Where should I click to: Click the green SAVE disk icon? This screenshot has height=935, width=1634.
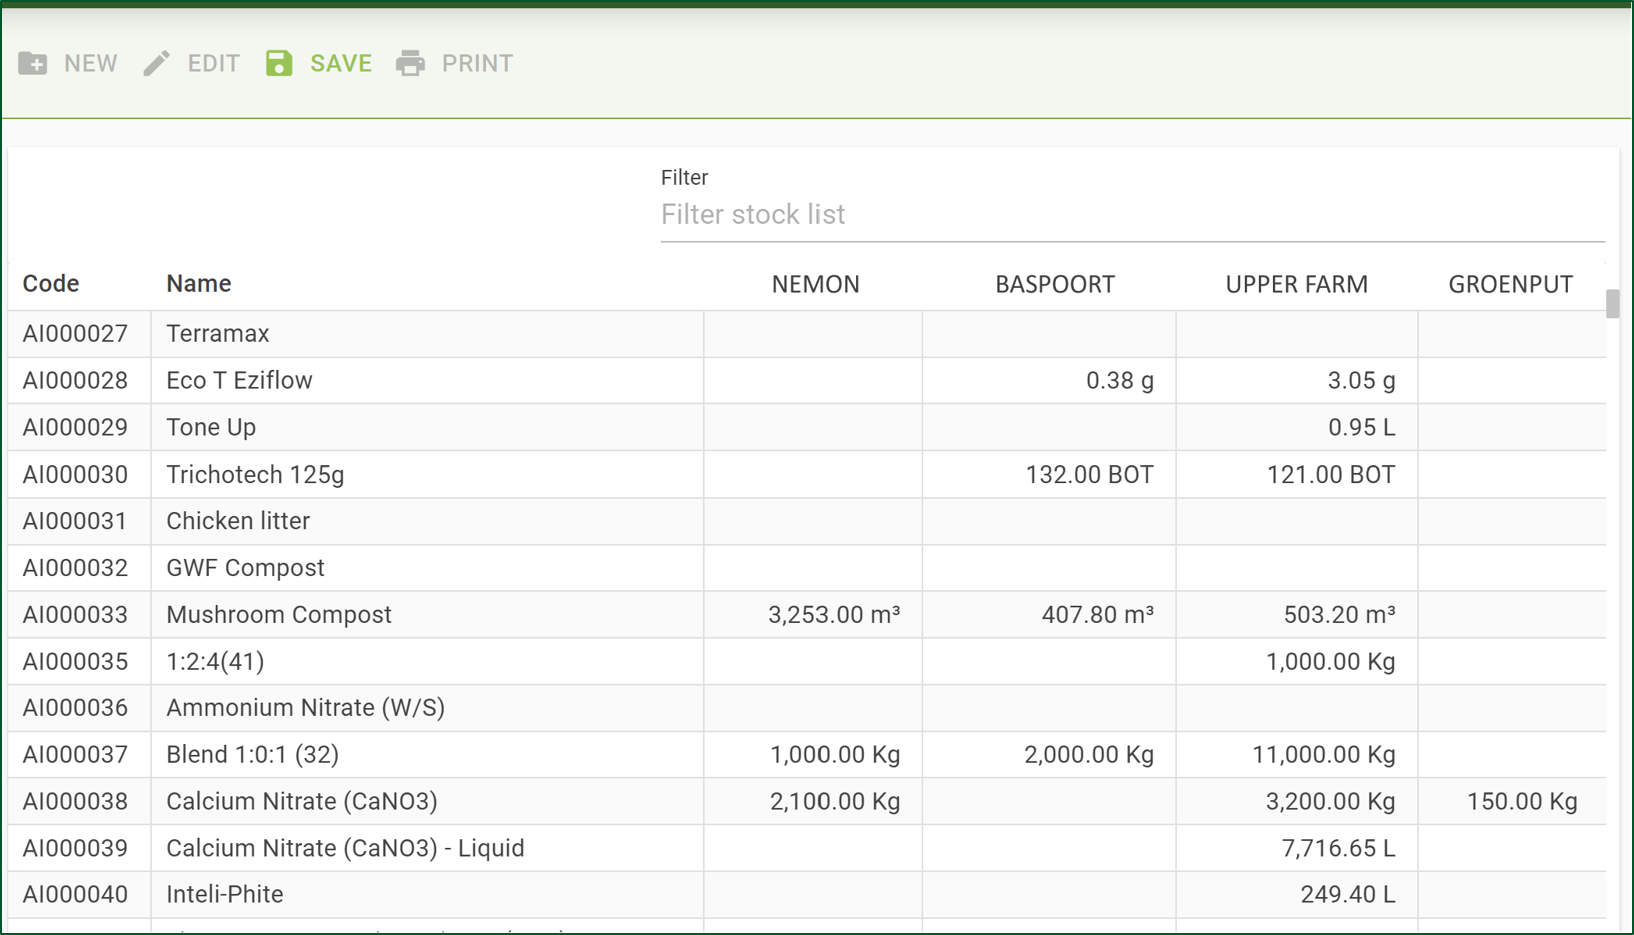pos(279,63)
